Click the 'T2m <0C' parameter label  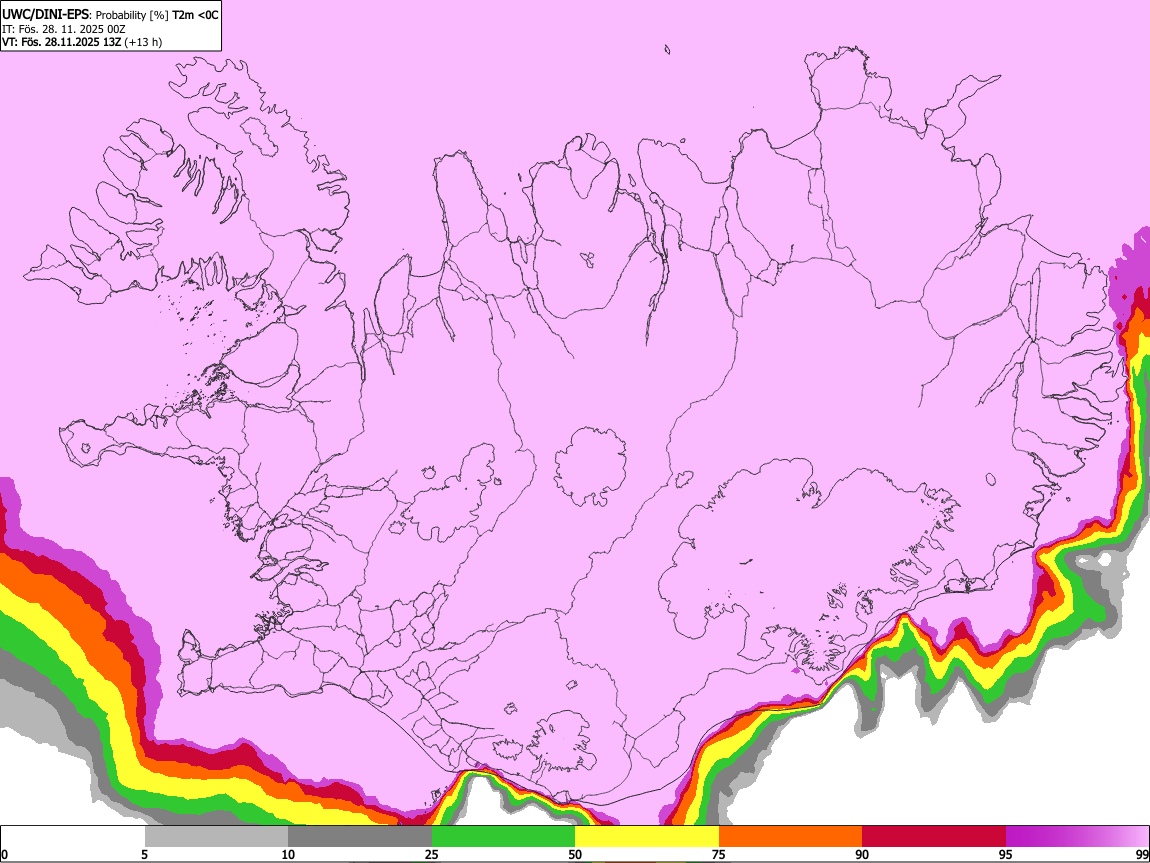point(195,15)
